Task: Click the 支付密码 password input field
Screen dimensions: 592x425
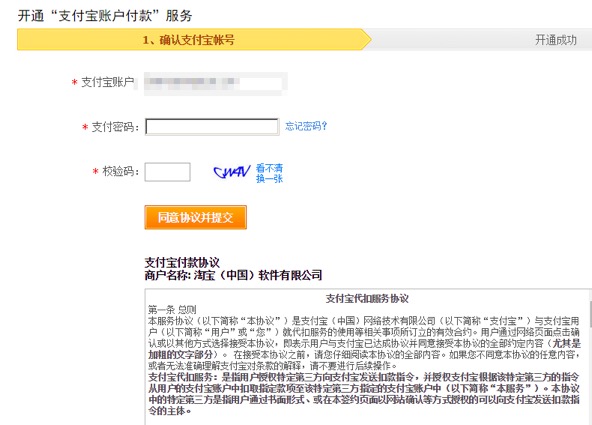Action: [x=212, y=127]
